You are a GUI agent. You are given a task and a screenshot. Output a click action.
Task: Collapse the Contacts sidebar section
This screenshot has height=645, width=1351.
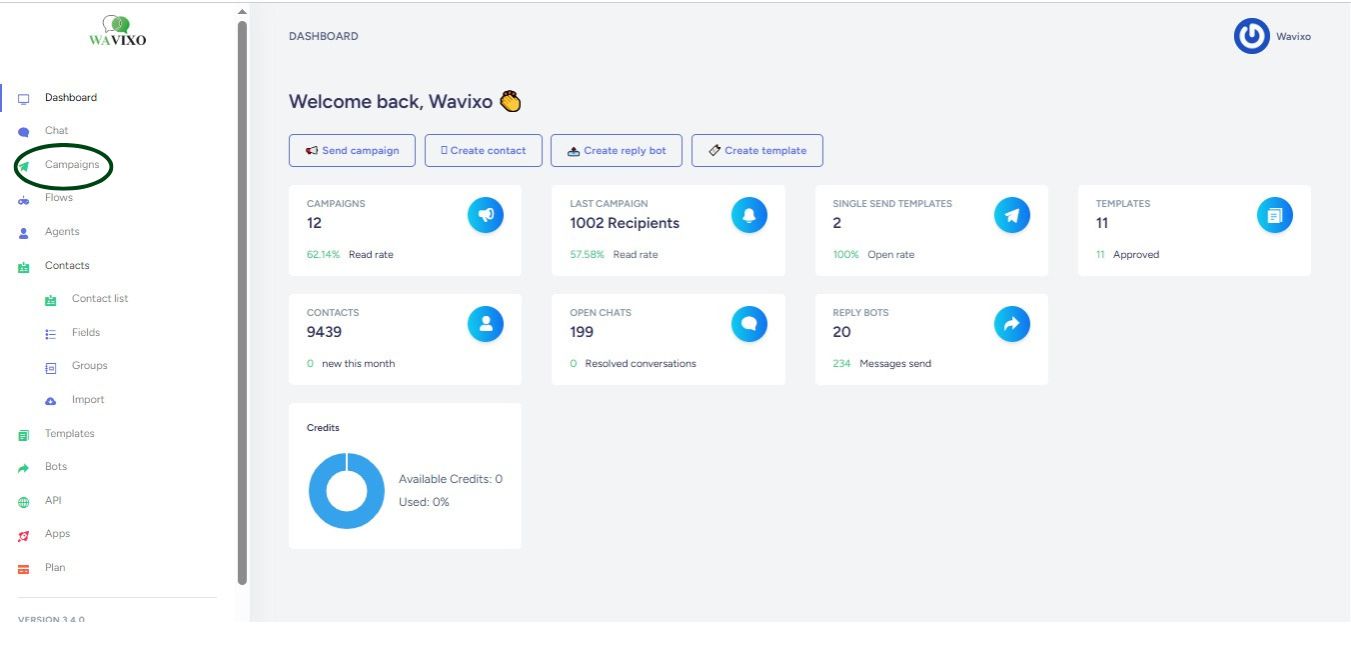67,266
